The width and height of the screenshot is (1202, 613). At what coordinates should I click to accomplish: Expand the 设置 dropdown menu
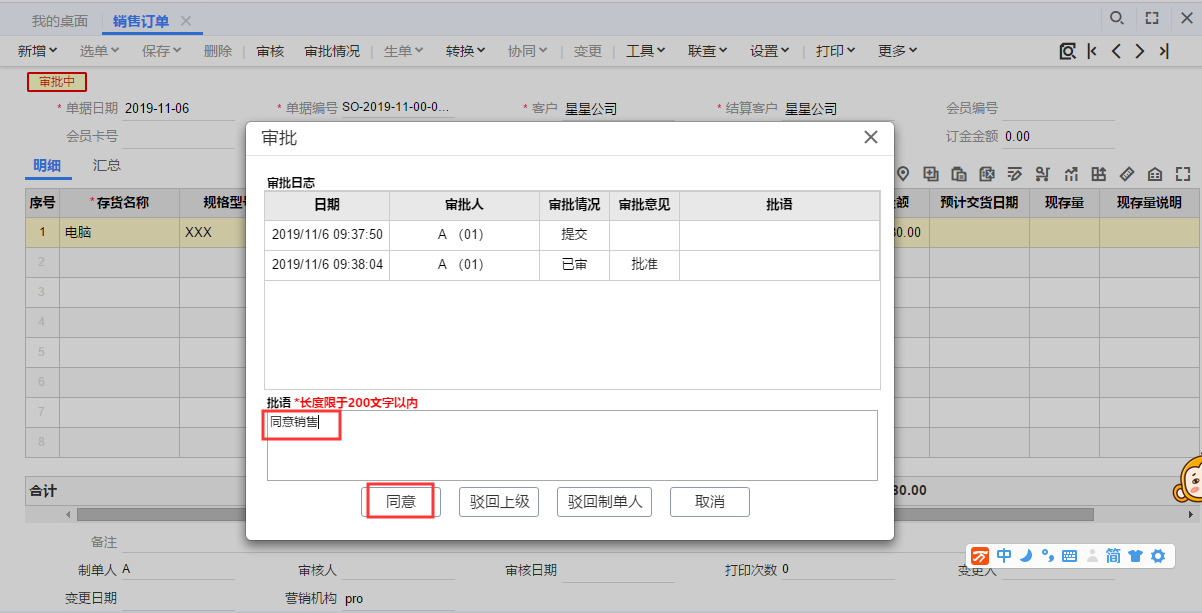pyautogui.click(x=770, y=51)
